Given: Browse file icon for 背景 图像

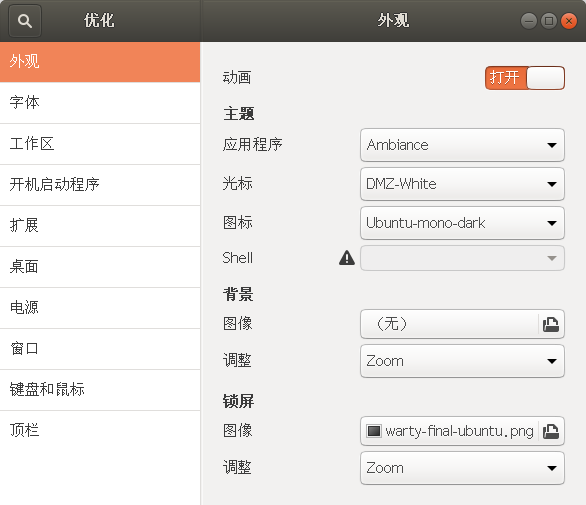Looking at the screenshot, I should (x=551, y=324).
